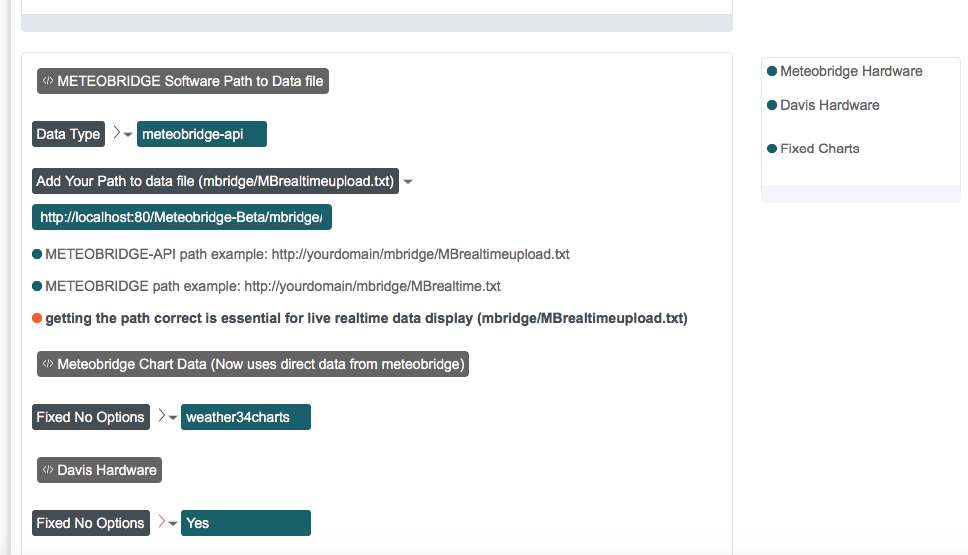Screen dimensions: 968x555
Task: Click the Fixed No Options label above Davis Hardware
Action: click(90, 417)
